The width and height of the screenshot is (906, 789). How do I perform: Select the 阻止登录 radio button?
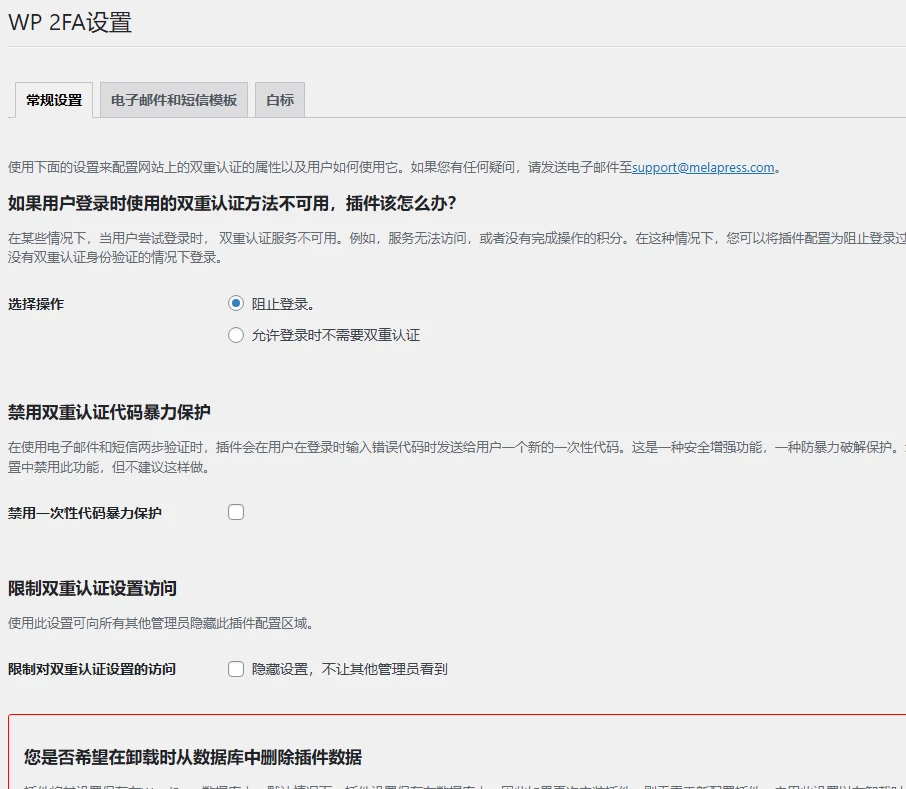tap(236, 302)
